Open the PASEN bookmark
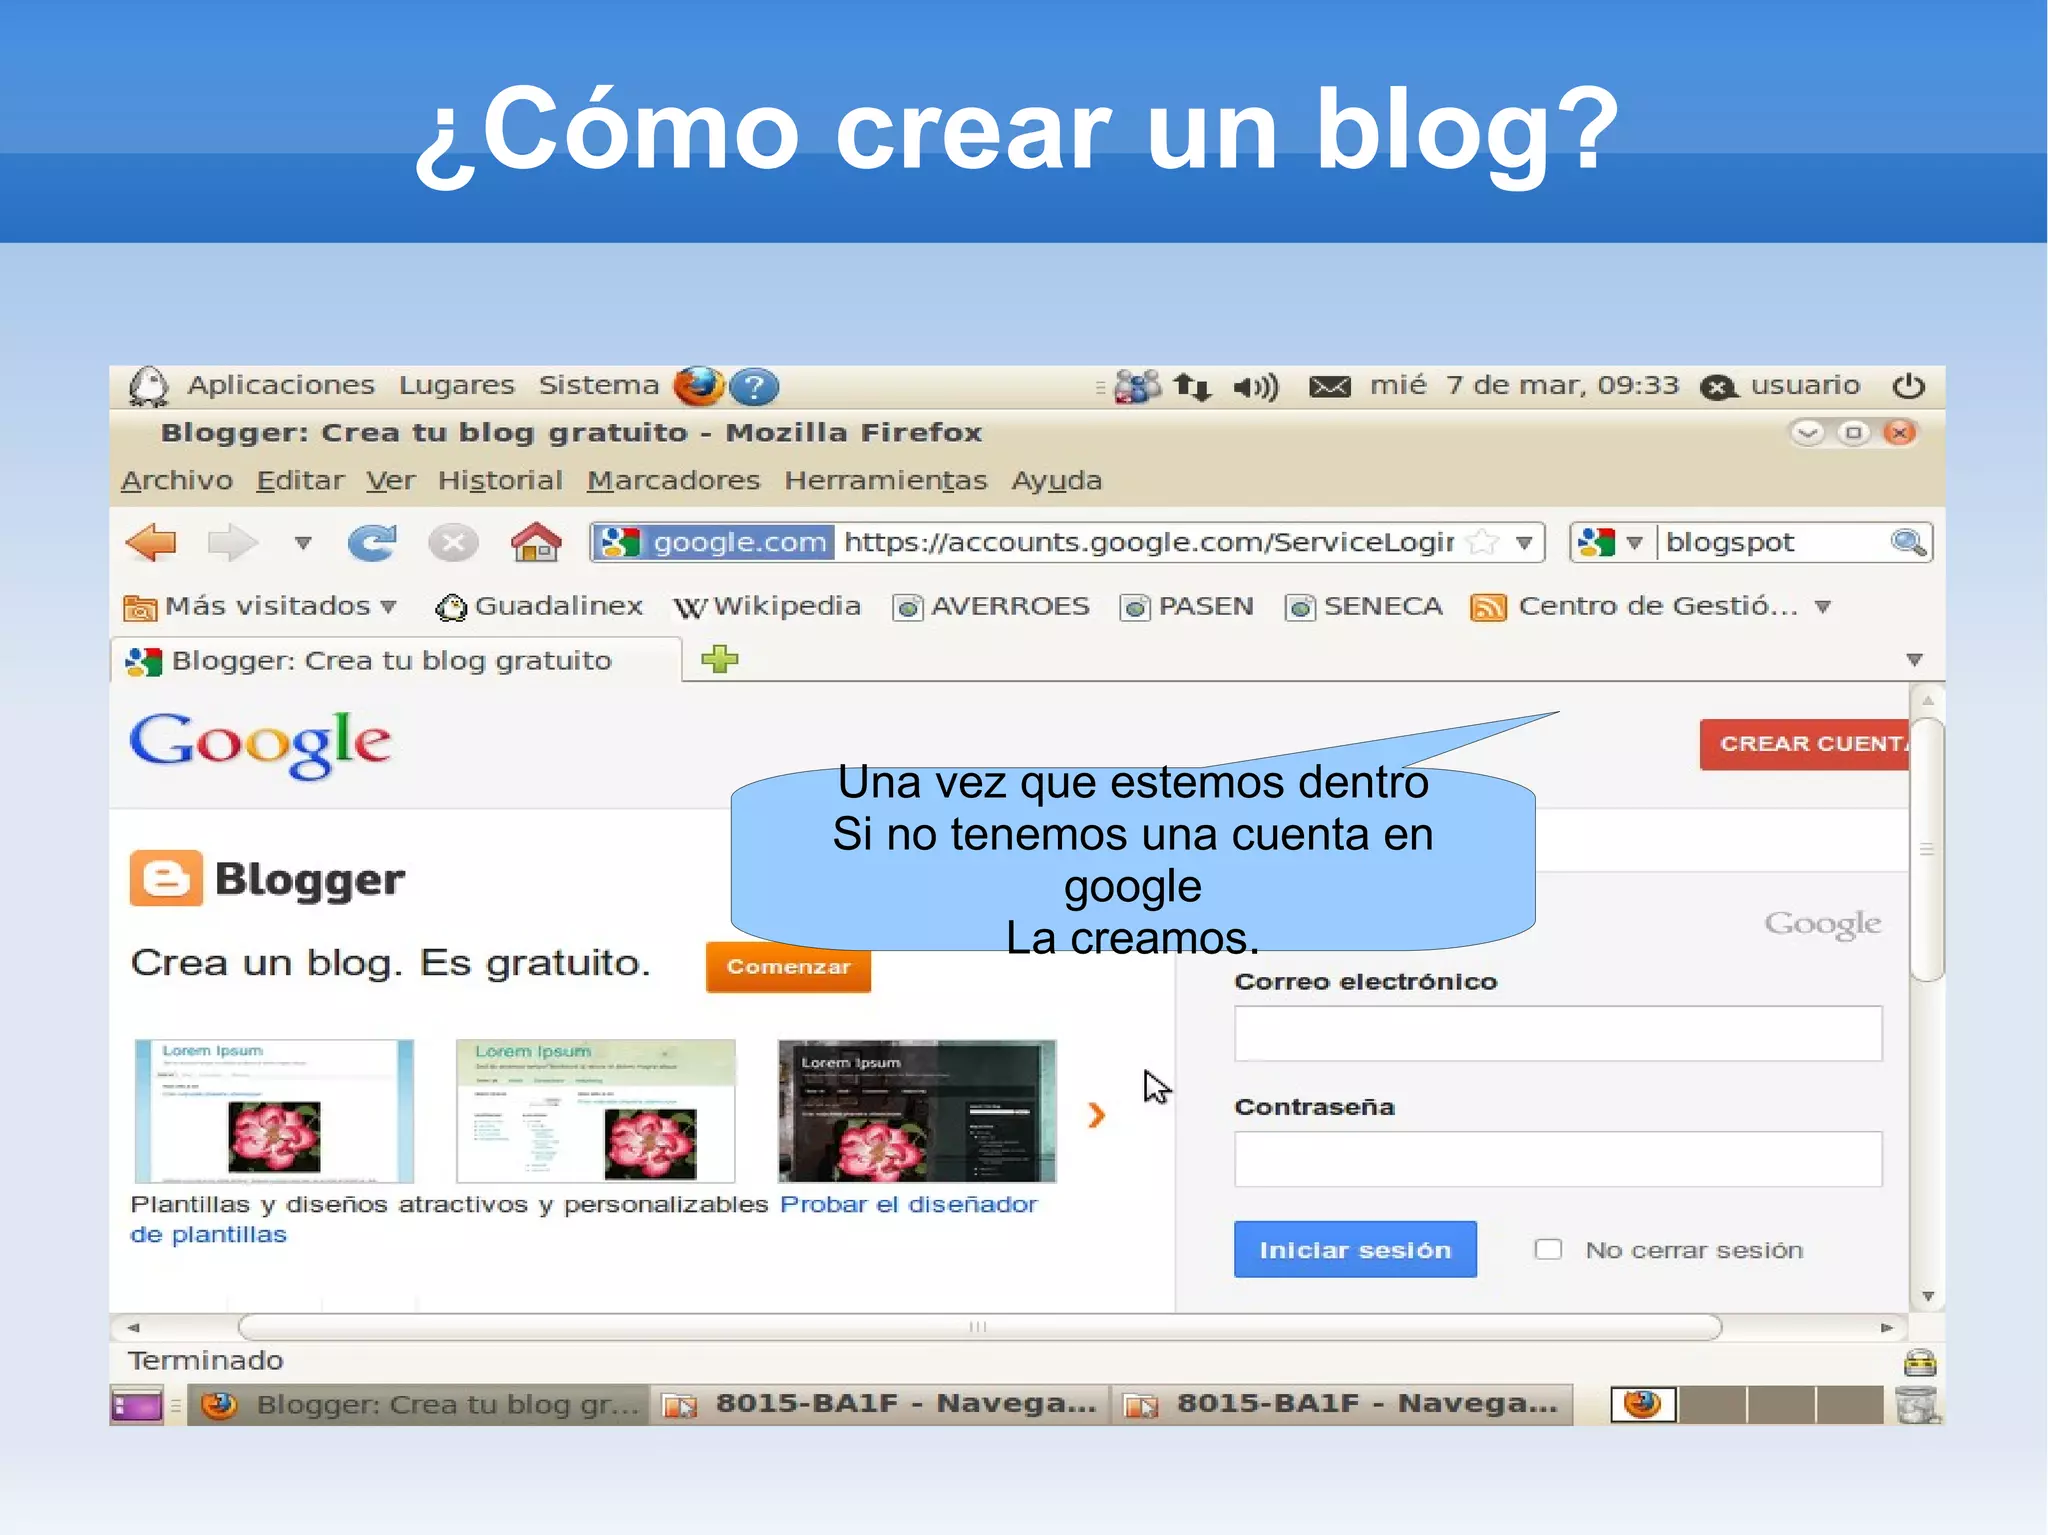This screenshot has width=2048, height=1535. click(1187, 606)
